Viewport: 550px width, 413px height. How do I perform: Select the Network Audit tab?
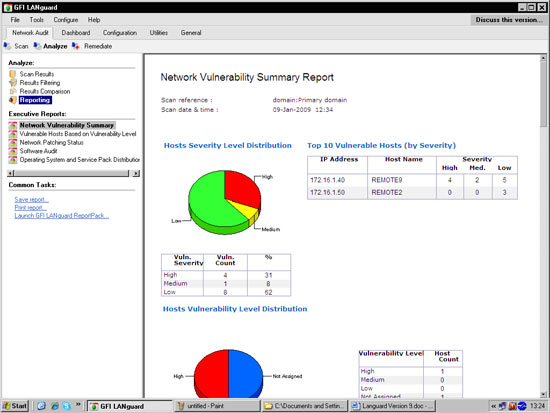point(30,33)
